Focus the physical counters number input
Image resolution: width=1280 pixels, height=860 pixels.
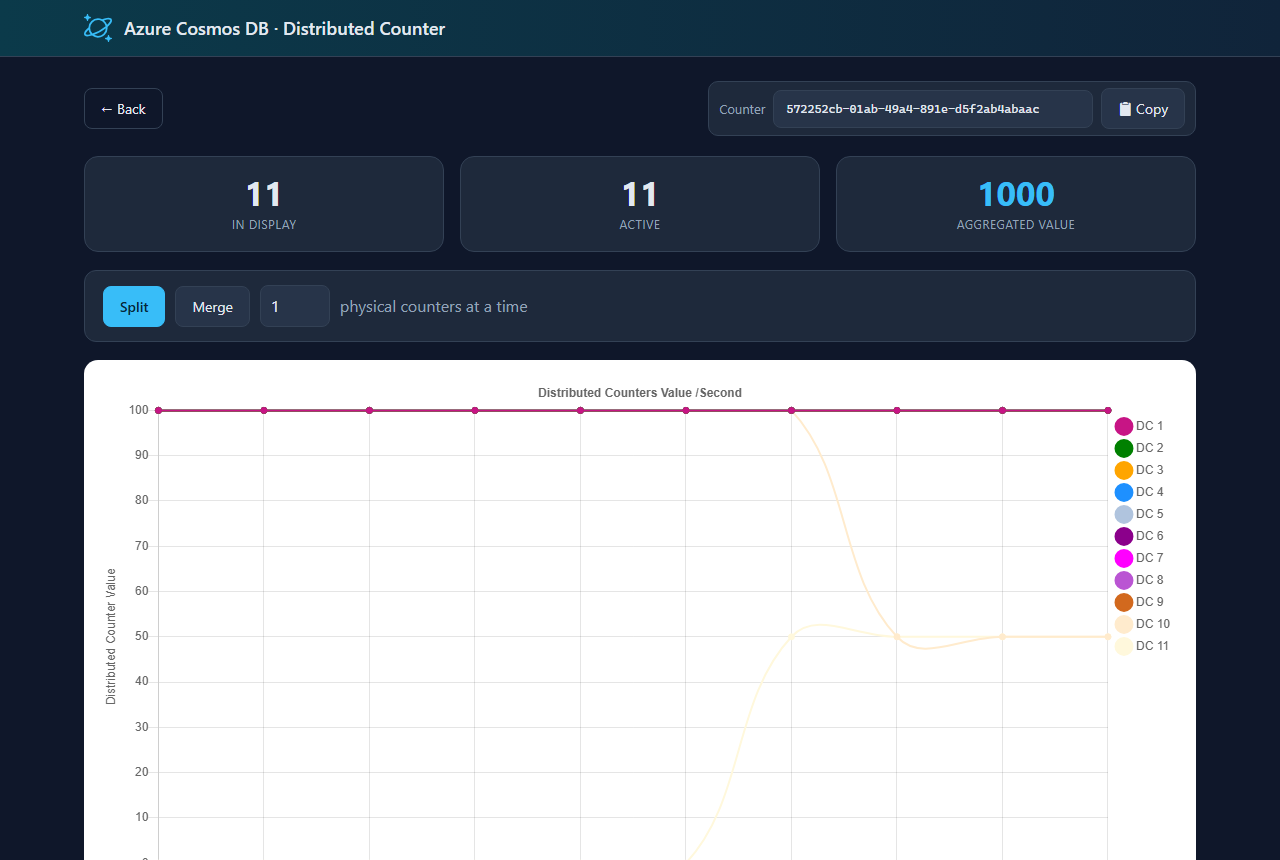tap(295, 306)
